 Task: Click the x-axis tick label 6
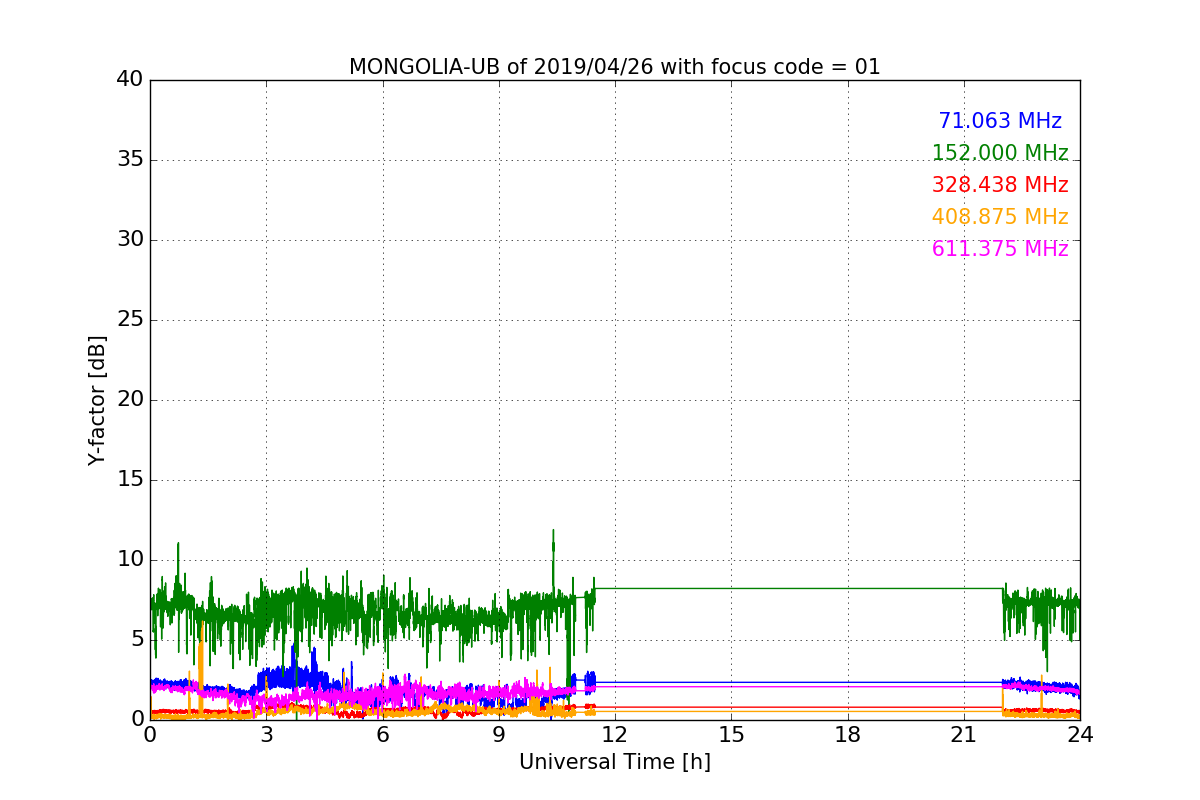pos(382,734)
